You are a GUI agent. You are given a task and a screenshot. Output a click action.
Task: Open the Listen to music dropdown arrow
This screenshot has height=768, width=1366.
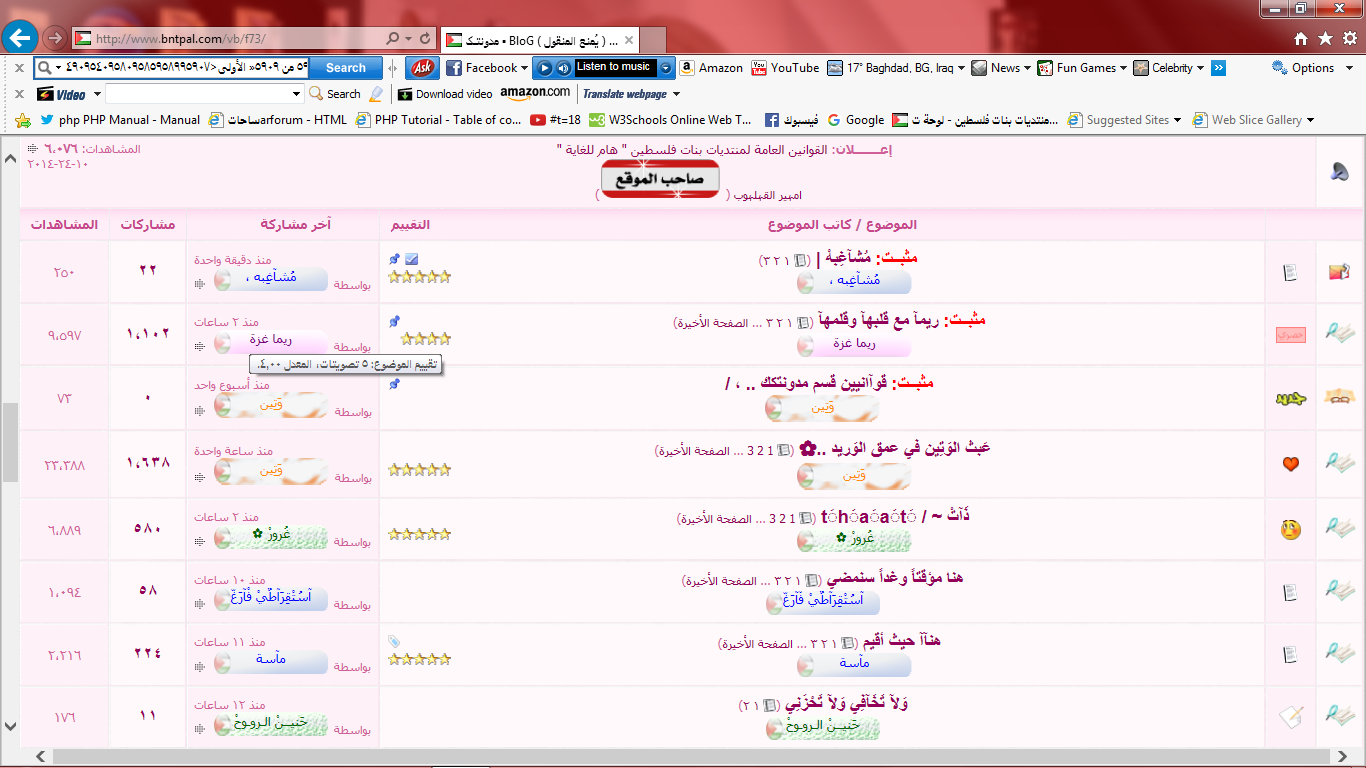pos(667,68)
